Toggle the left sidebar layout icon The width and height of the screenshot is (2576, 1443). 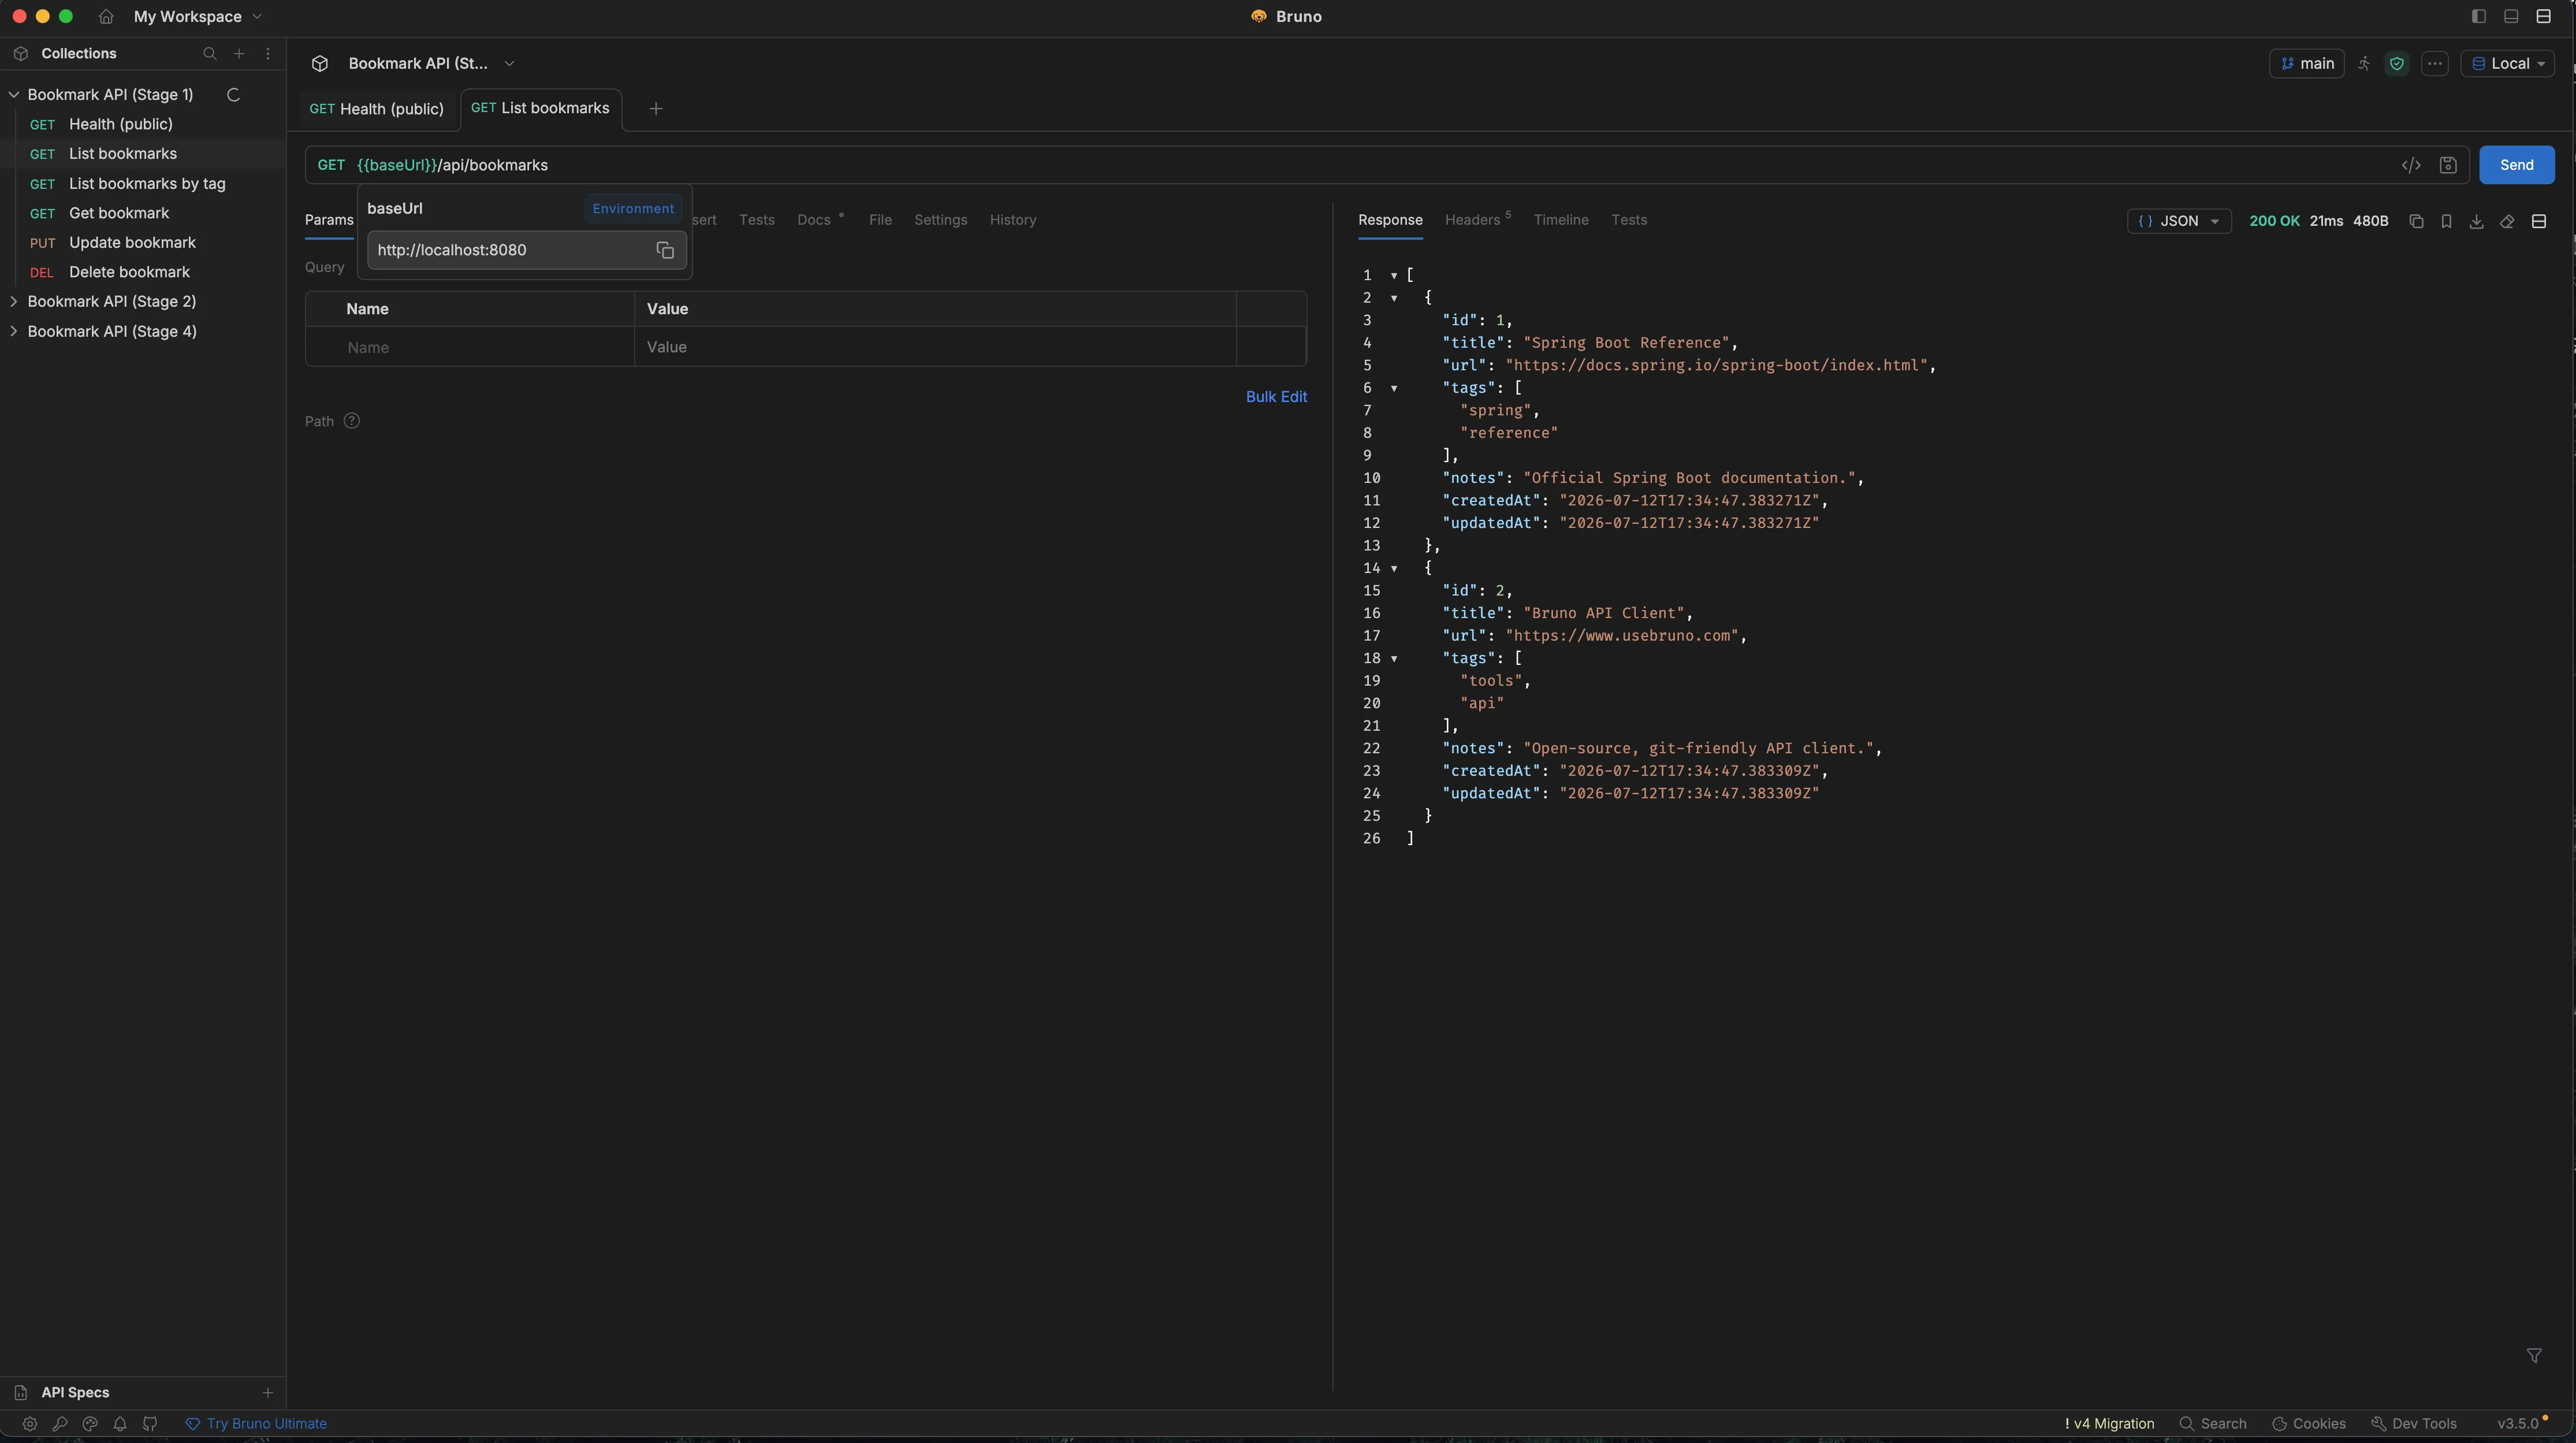point(2478,16)
